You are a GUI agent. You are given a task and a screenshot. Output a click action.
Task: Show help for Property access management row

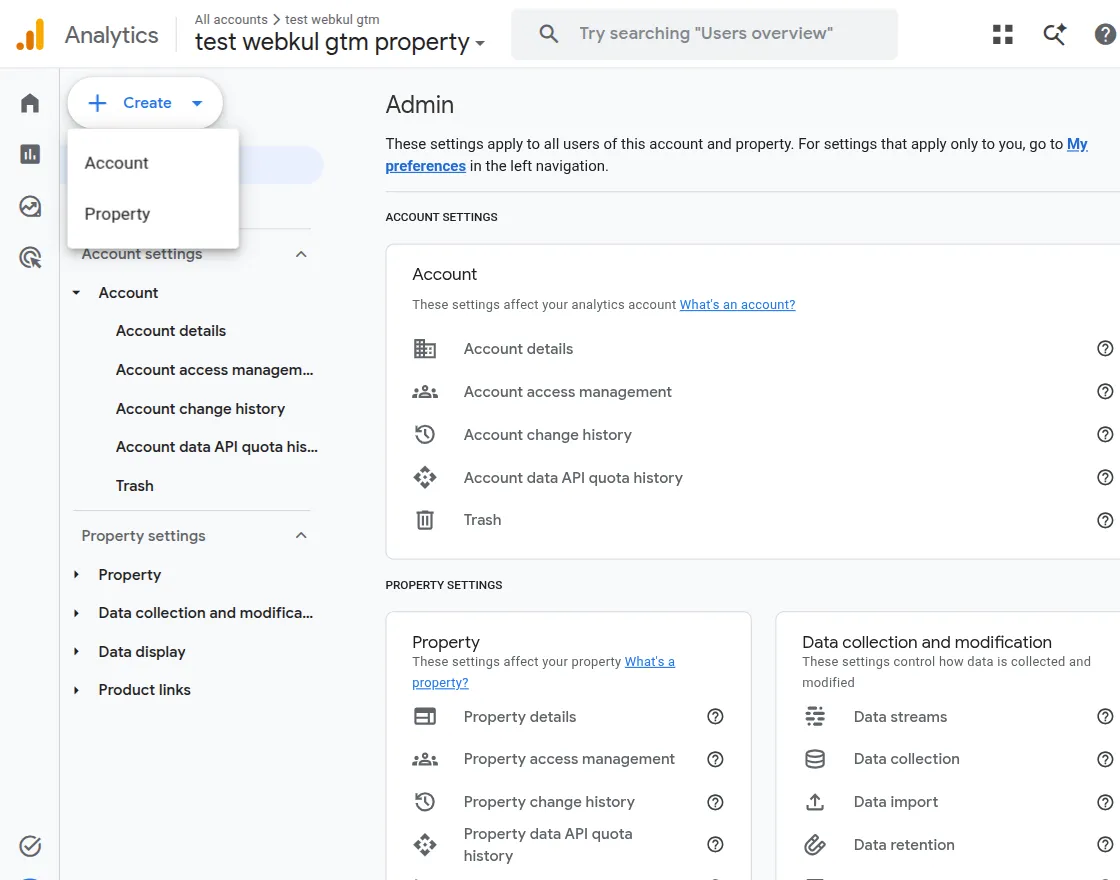click(715, 759)
